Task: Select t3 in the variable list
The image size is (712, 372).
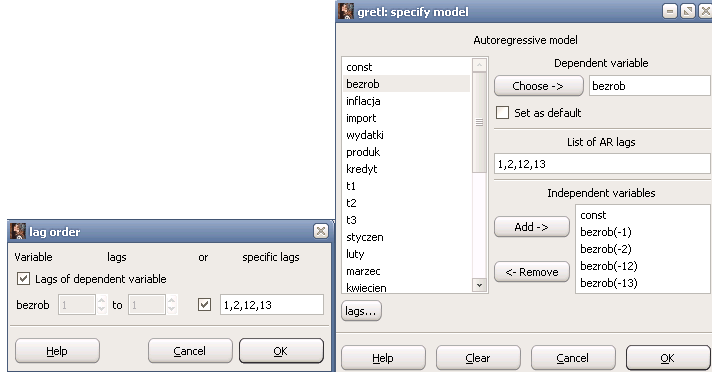Action: pyautogui.click(x=407, y=220)
